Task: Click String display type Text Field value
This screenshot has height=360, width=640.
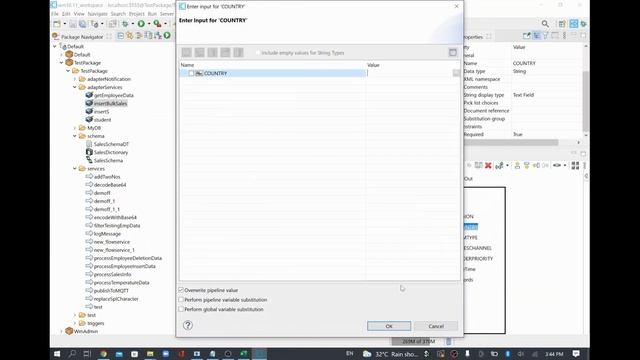Action: tap(523, 95)
